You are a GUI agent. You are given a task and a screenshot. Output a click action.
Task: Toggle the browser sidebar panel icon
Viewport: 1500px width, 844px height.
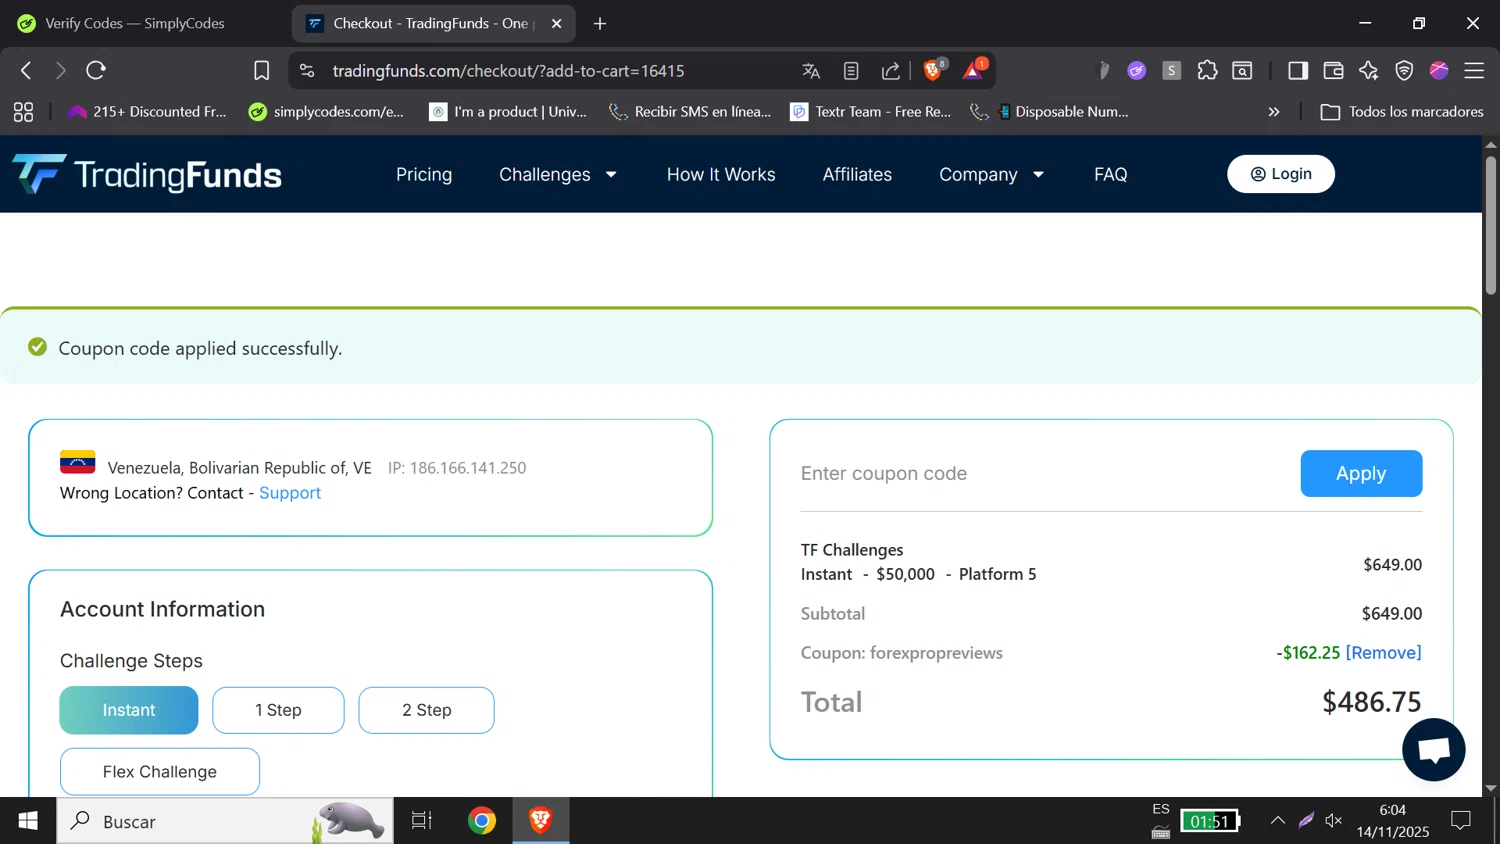pyautogui.click(x=1298, y=70)
